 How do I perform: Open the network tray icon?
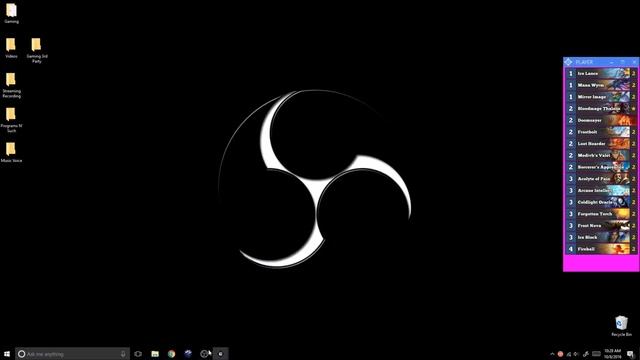pos(569,354)
